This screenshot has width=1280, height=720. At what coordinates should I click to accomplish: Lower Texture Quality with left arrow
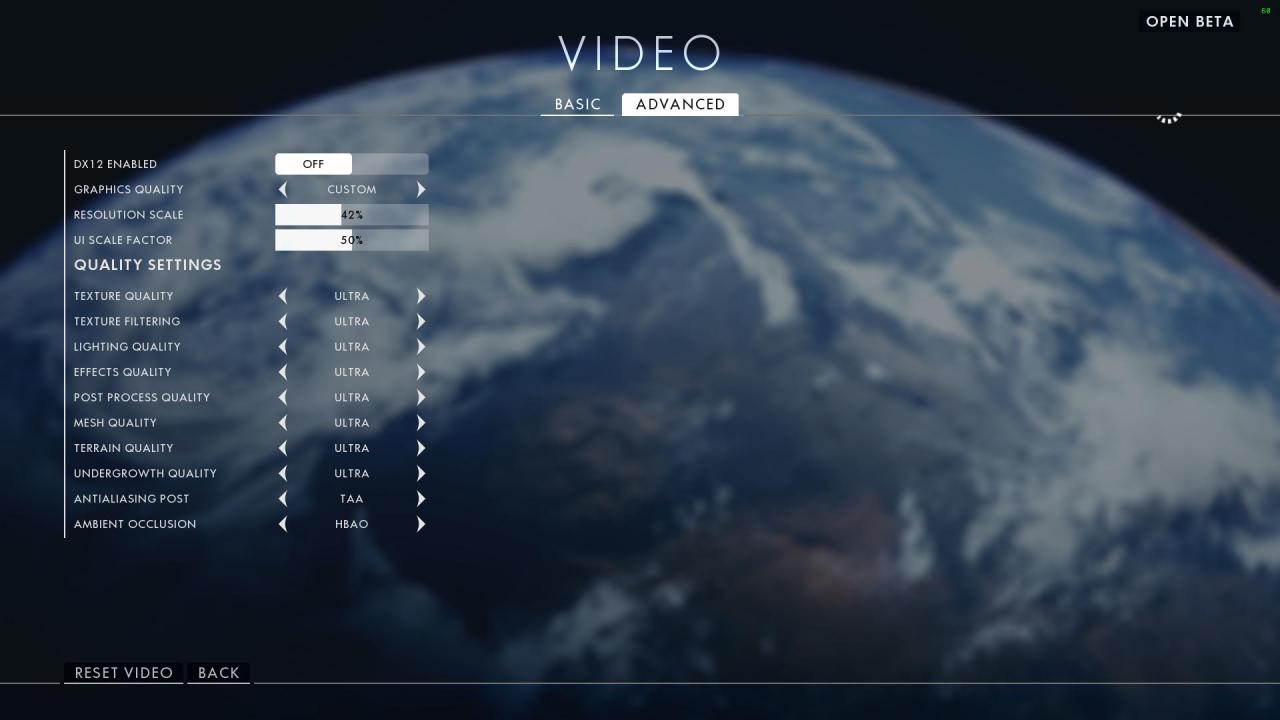[x=282, y=296]
